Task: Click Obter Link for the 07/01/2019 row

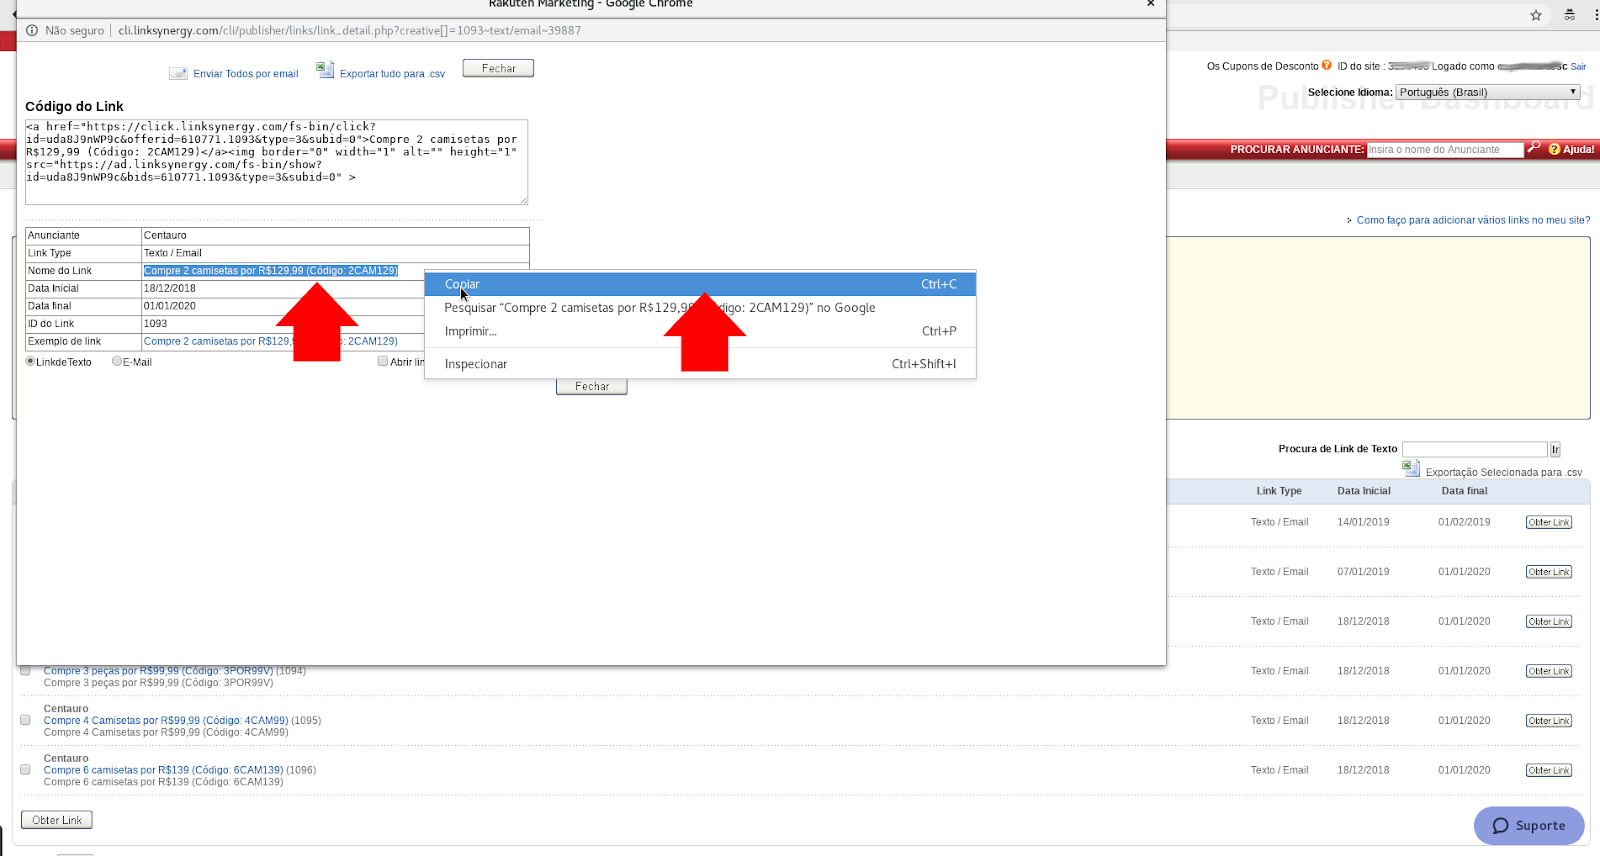Action: pyautogui.click(x=1549, y=572)
